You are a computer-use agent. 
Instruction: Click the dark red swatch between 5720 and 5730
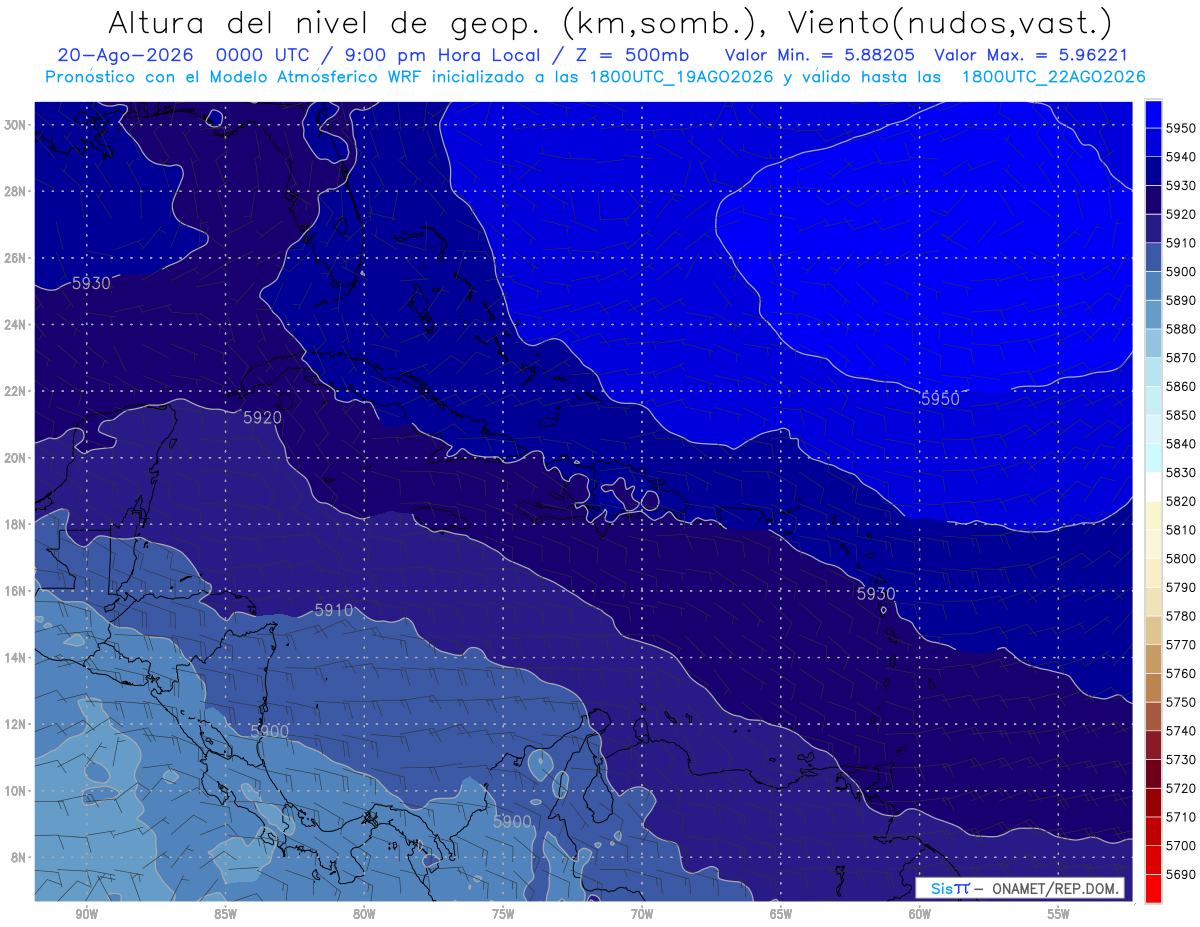1152,774
